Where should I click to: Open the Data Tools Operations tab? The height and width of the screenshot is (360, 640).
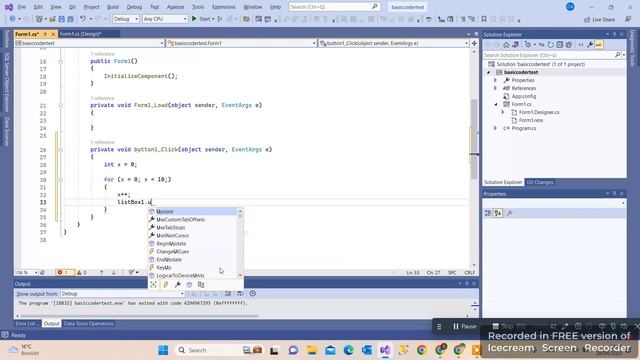pyautogui.click(x=89, y=323)
